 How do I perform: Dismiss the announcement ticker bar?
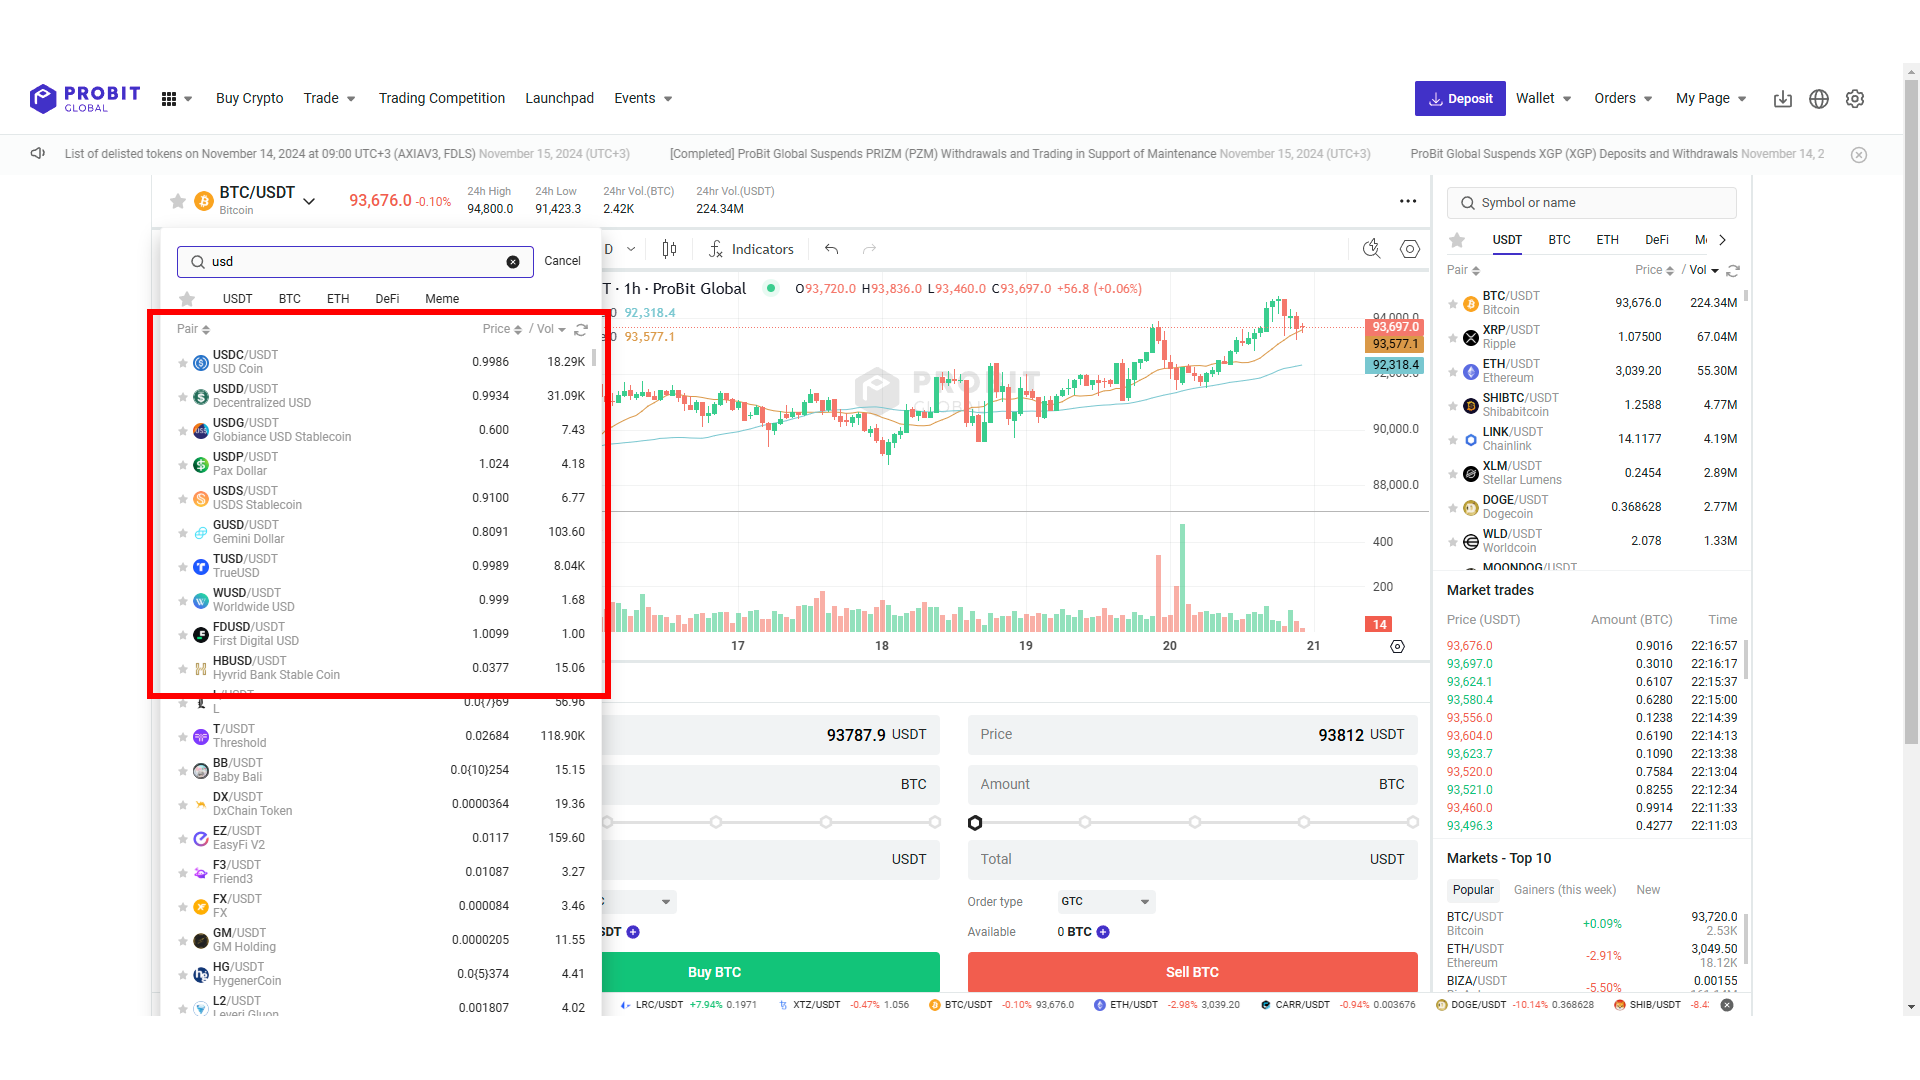click(x=1859, y=155)
